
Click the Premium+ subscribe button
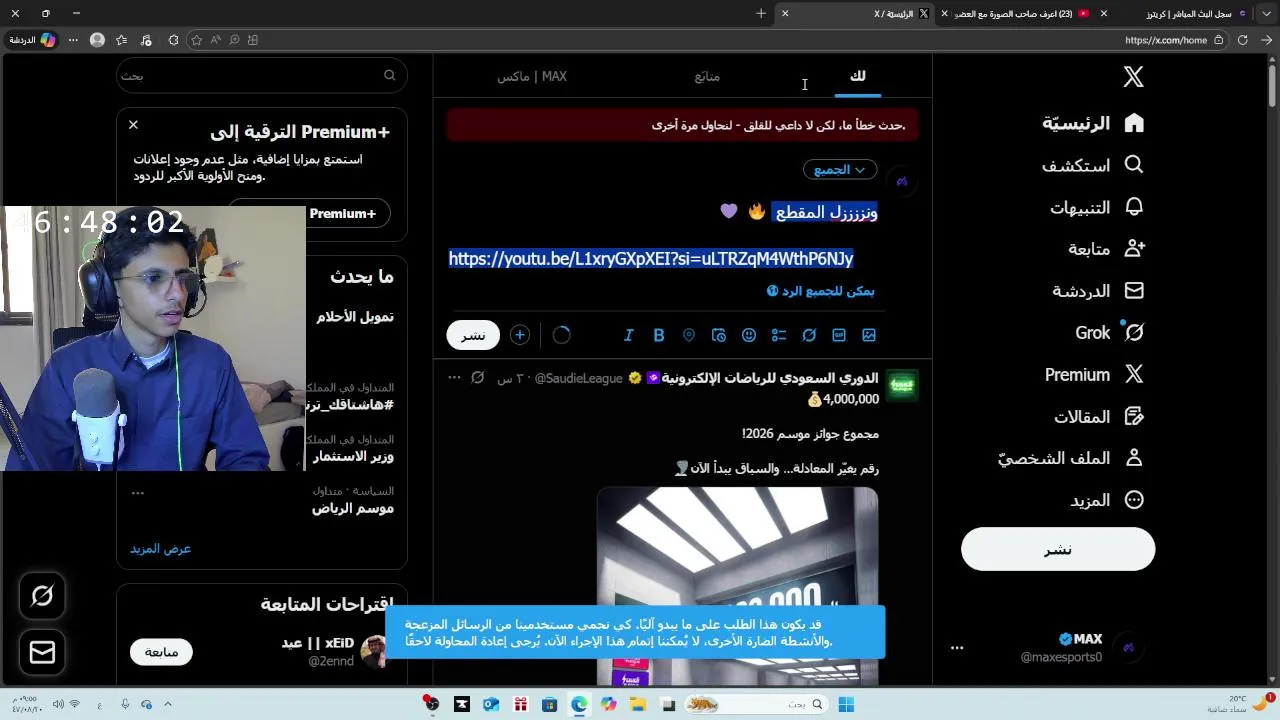point(309,213)
